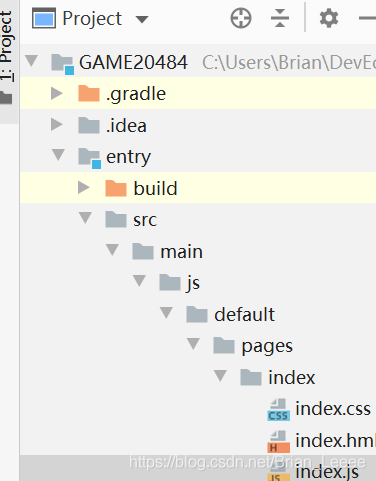Collapse the default folder arrow

(166, 313)
